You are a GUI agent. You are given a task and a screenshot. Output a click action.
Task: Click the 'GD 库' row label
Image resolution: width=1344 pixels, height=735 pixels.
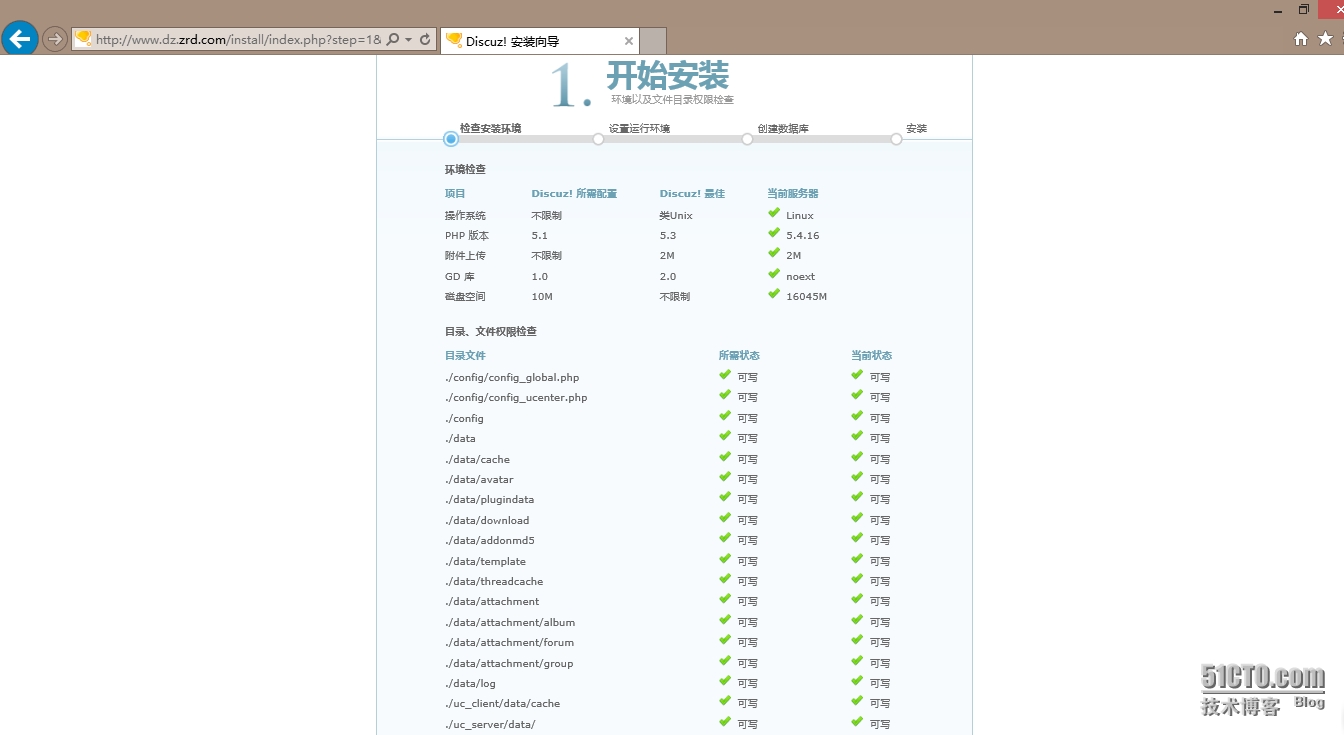pos(460,277)
